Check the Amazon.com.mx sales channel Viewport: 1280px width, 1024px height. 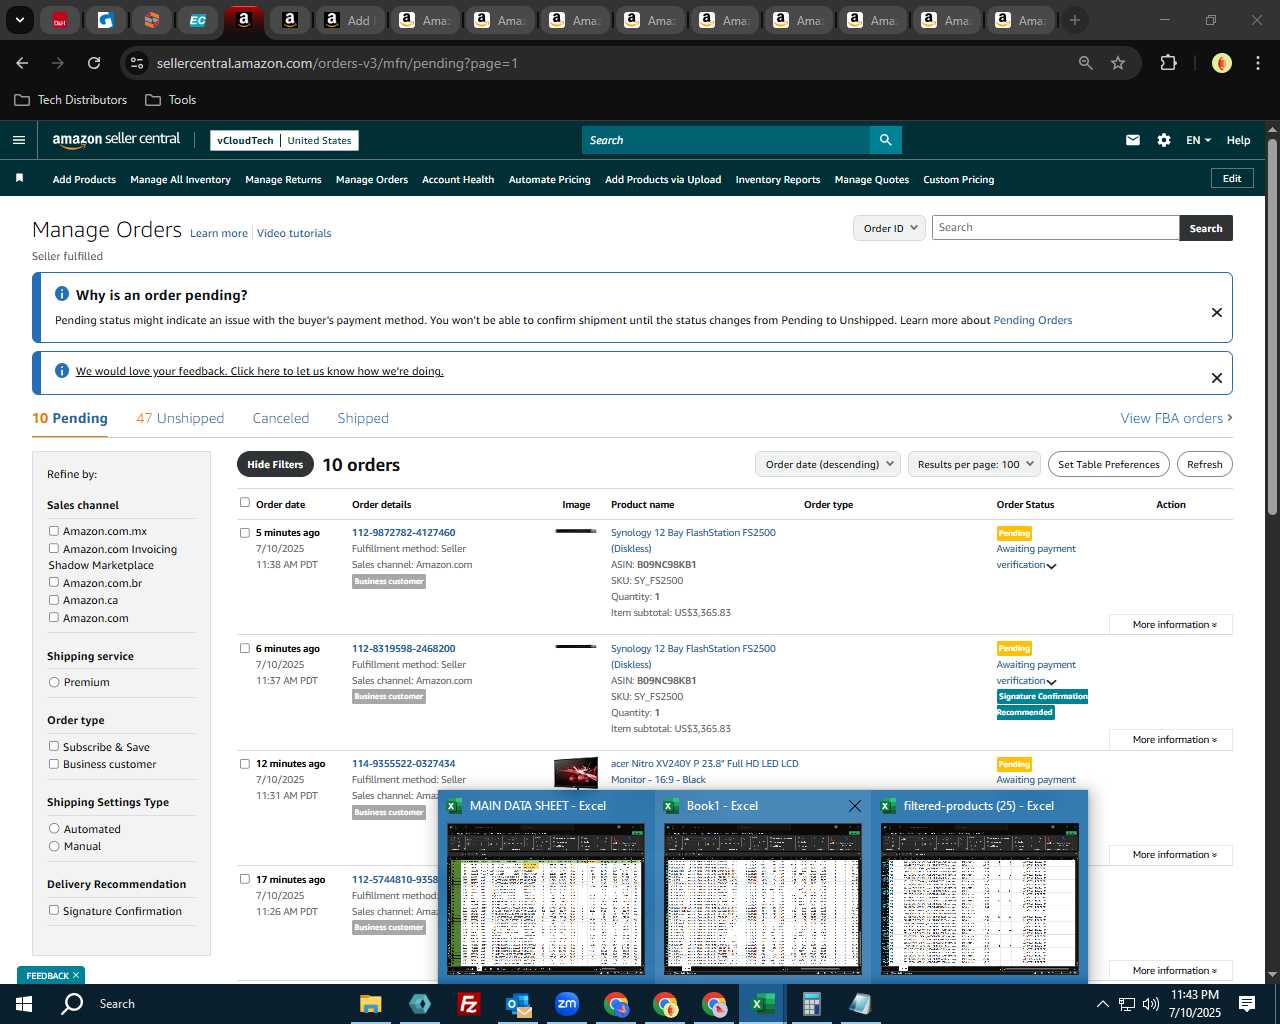click(x=54, y=531)
